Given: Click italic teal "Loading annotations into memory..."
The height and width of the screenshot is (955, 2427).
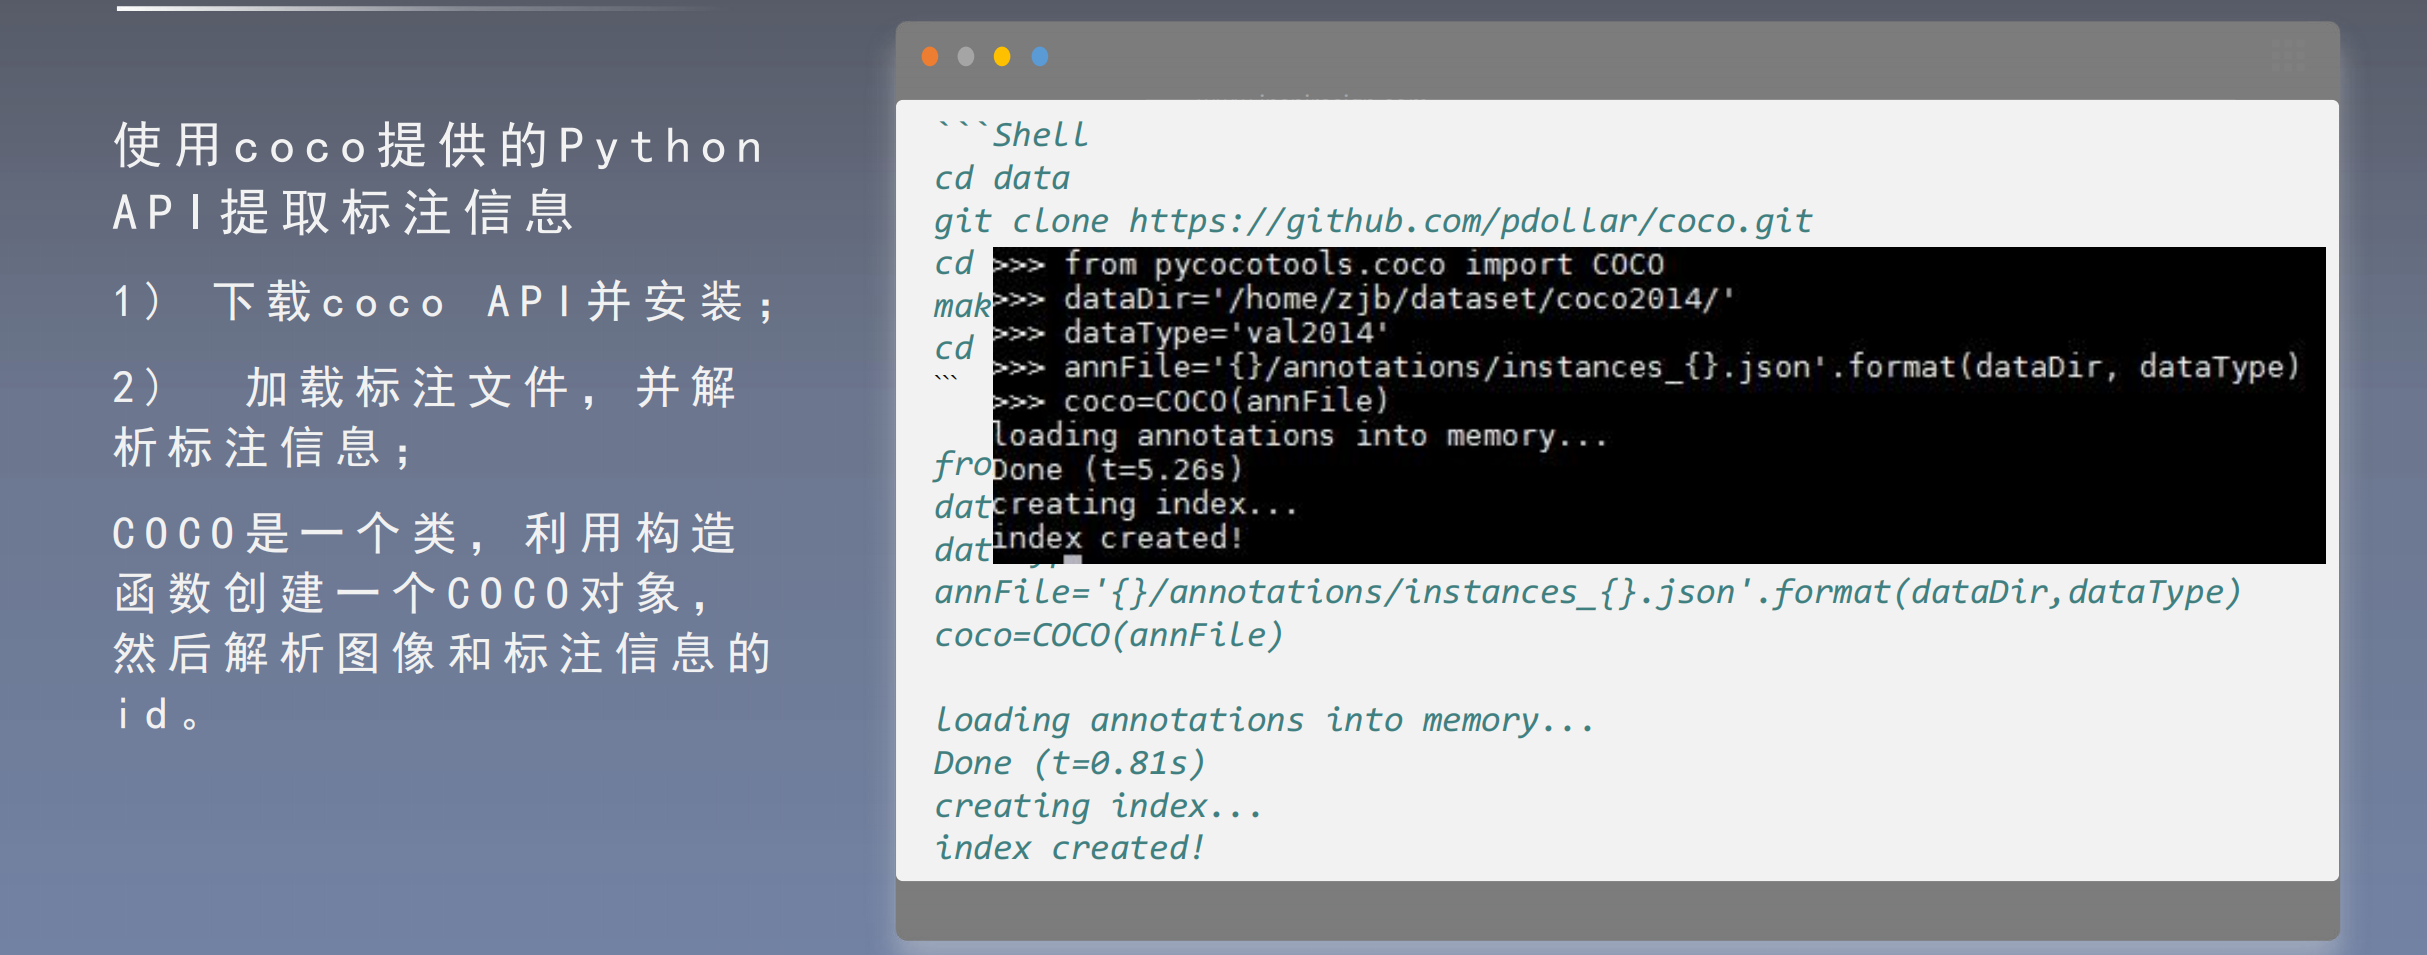Looking at the screenshot, I should click(1264, 721).
